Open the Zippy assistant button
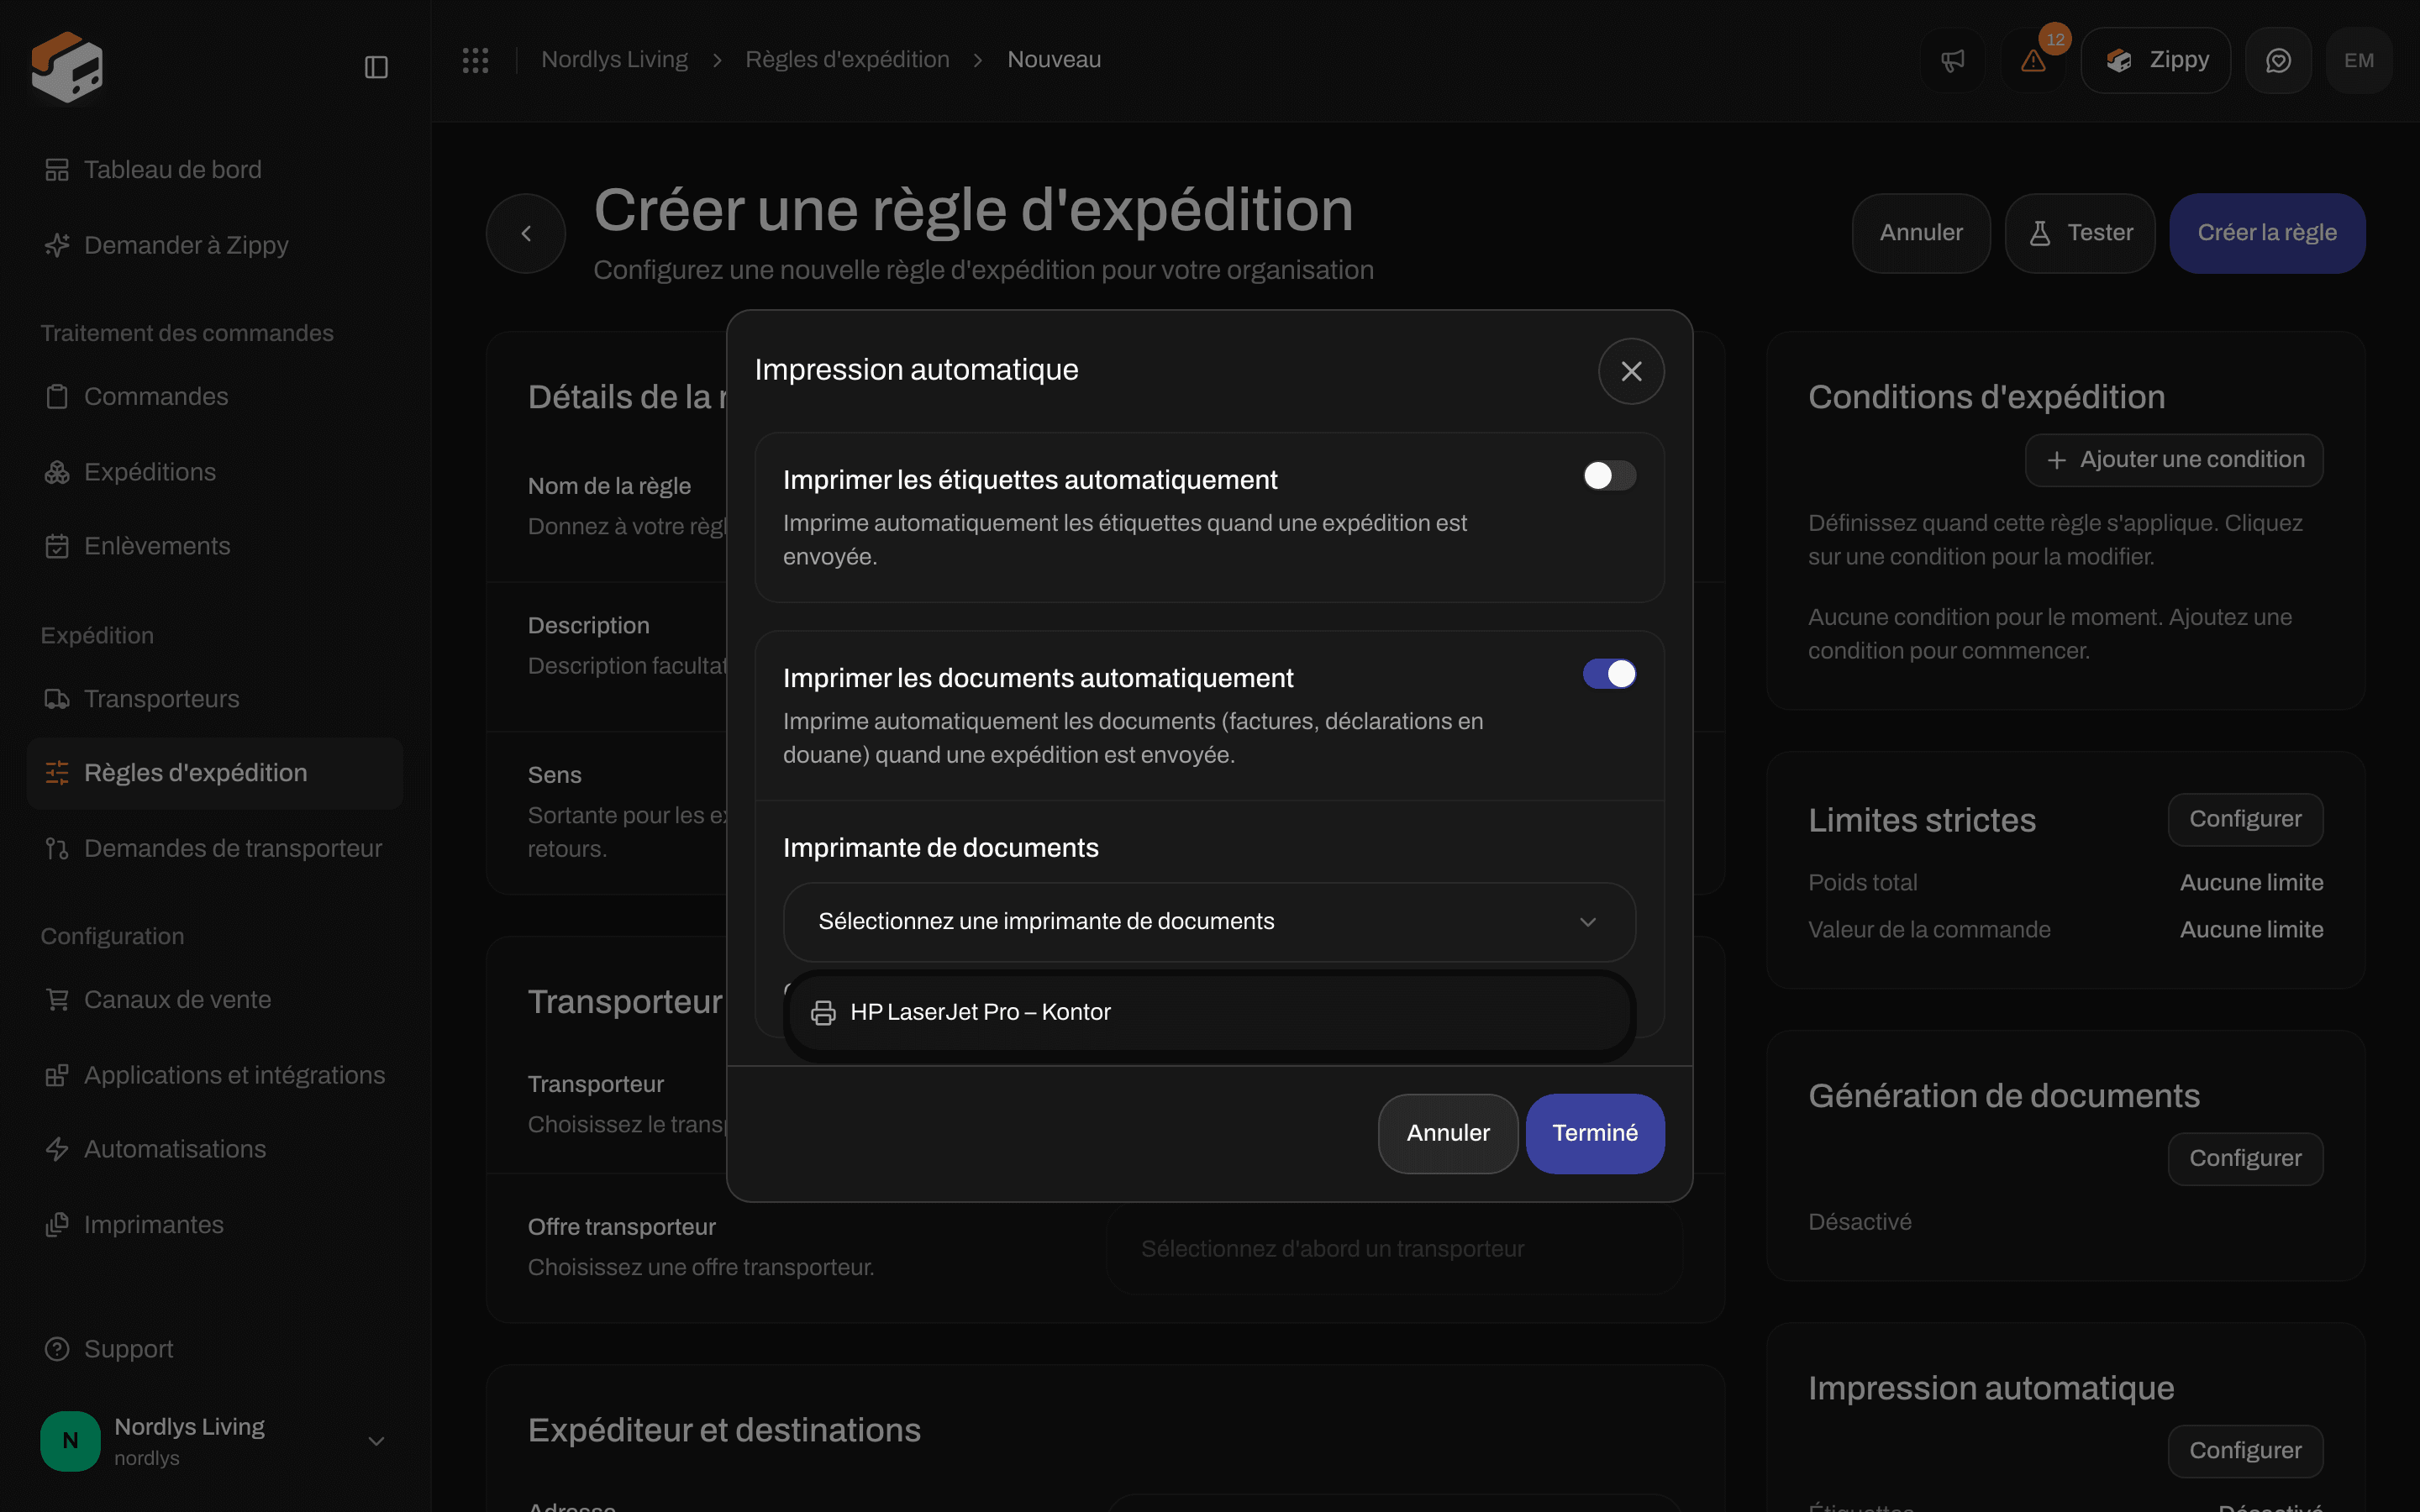The height and width of the screenshot is (1512, 2420). pyautogui.click(x=2156, y=60)
